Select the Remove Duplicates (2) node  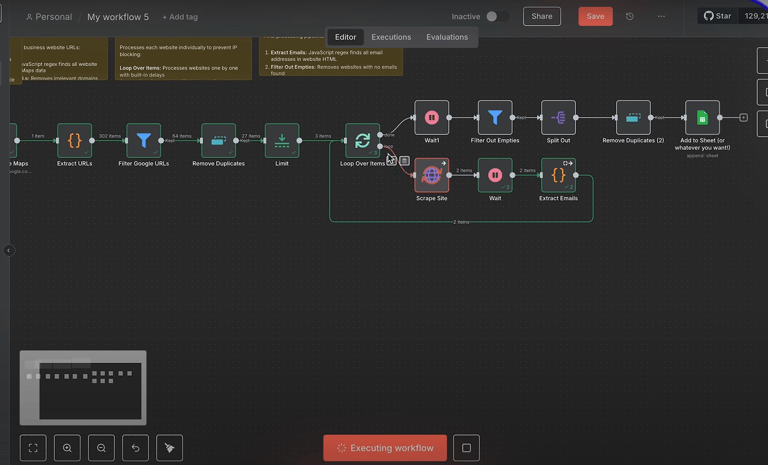(x=633, y=118)
